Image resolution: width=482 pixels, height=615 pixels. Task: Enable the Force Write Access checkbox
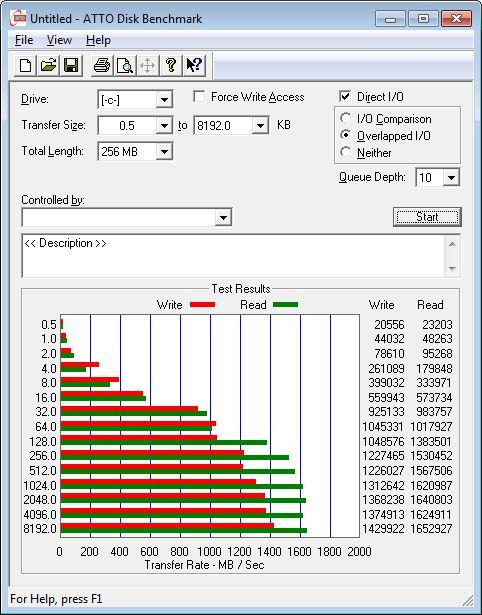pos(199,97)
